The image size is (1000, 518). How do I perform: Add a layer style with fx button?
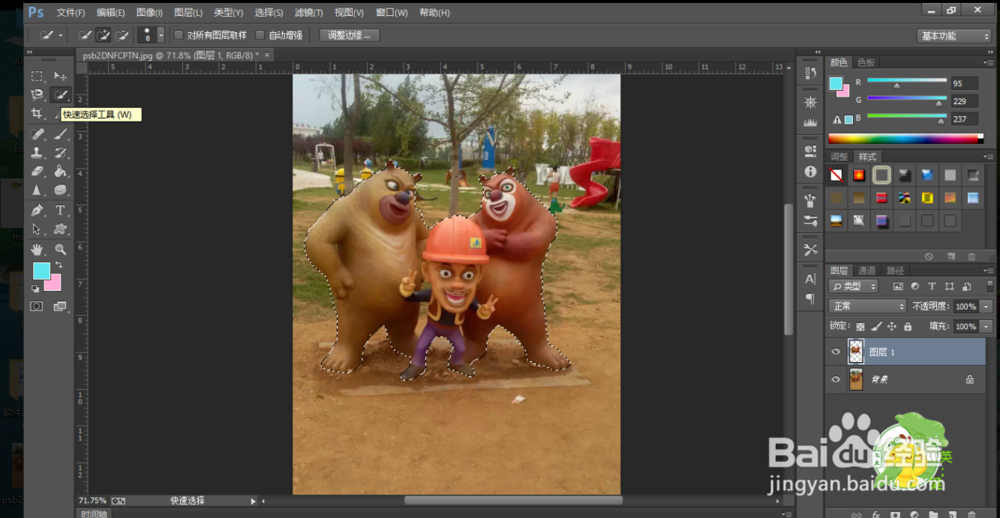876,514
